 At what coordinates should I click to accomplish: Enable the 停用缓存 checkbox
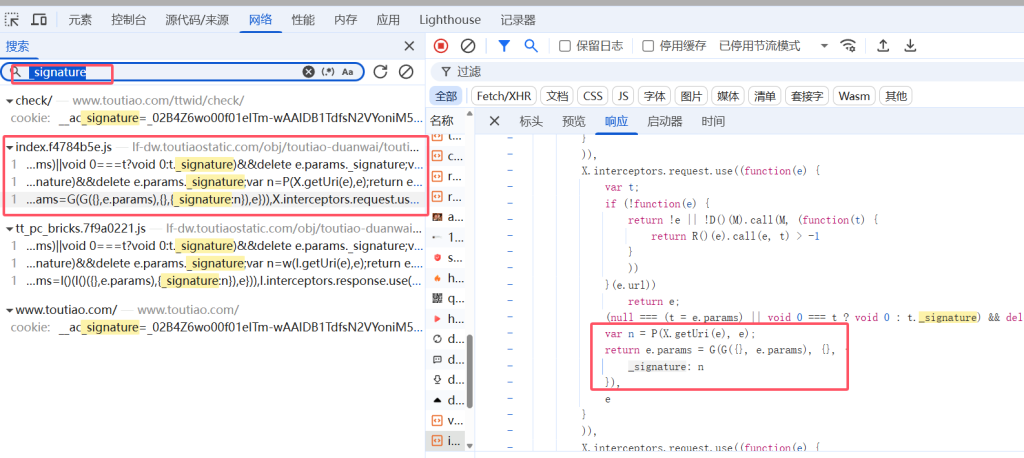[x=648, y=46]
